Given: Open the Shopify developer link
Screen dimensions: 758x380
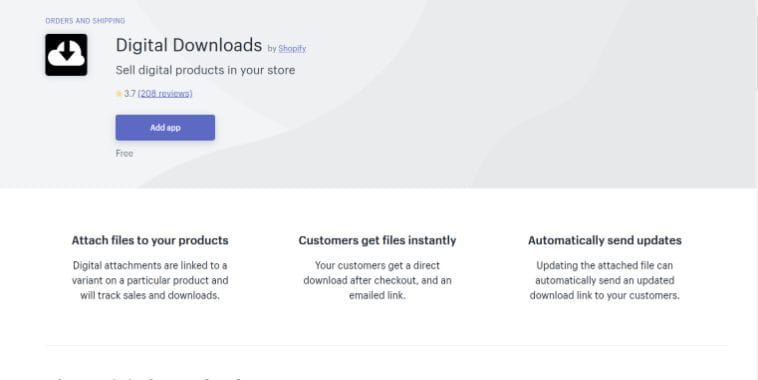Looking at the screenshot, I should click(x=292, y=48).
